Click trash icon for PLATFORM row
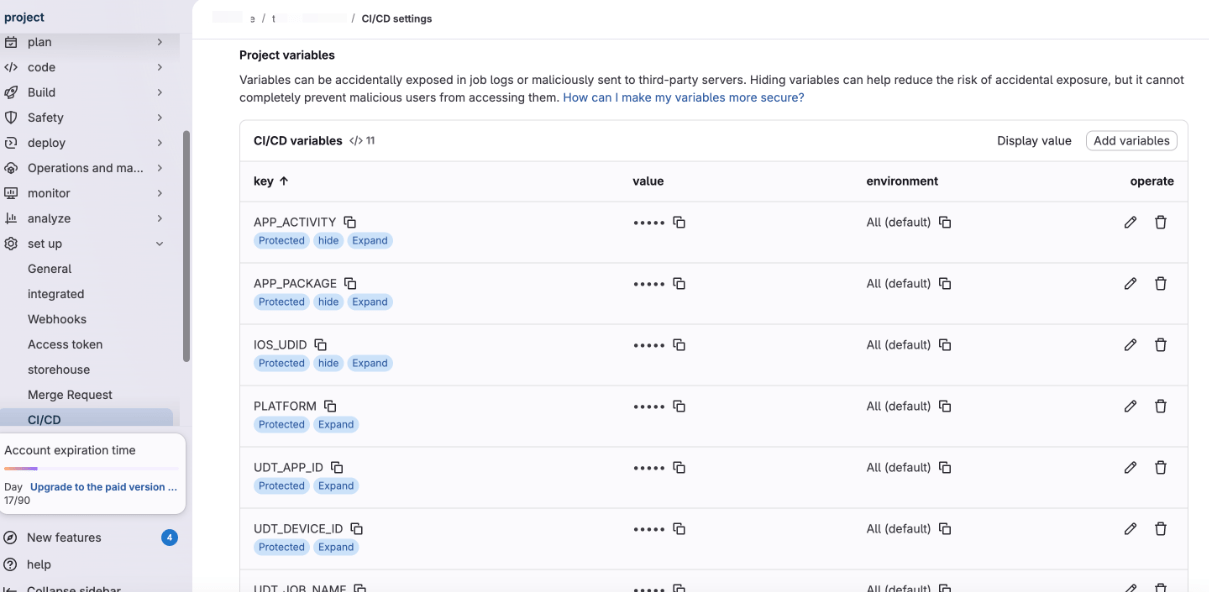Viewport: 1209px width, 592px height. point(1160,406)
